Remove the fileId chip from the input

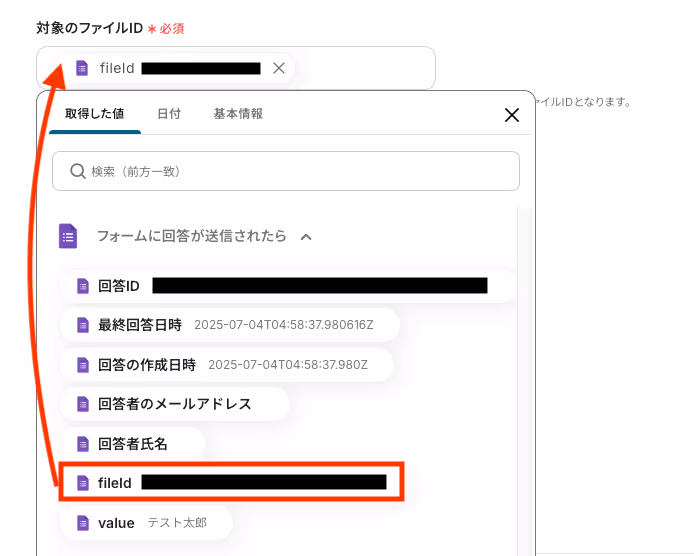coord(279,68)
